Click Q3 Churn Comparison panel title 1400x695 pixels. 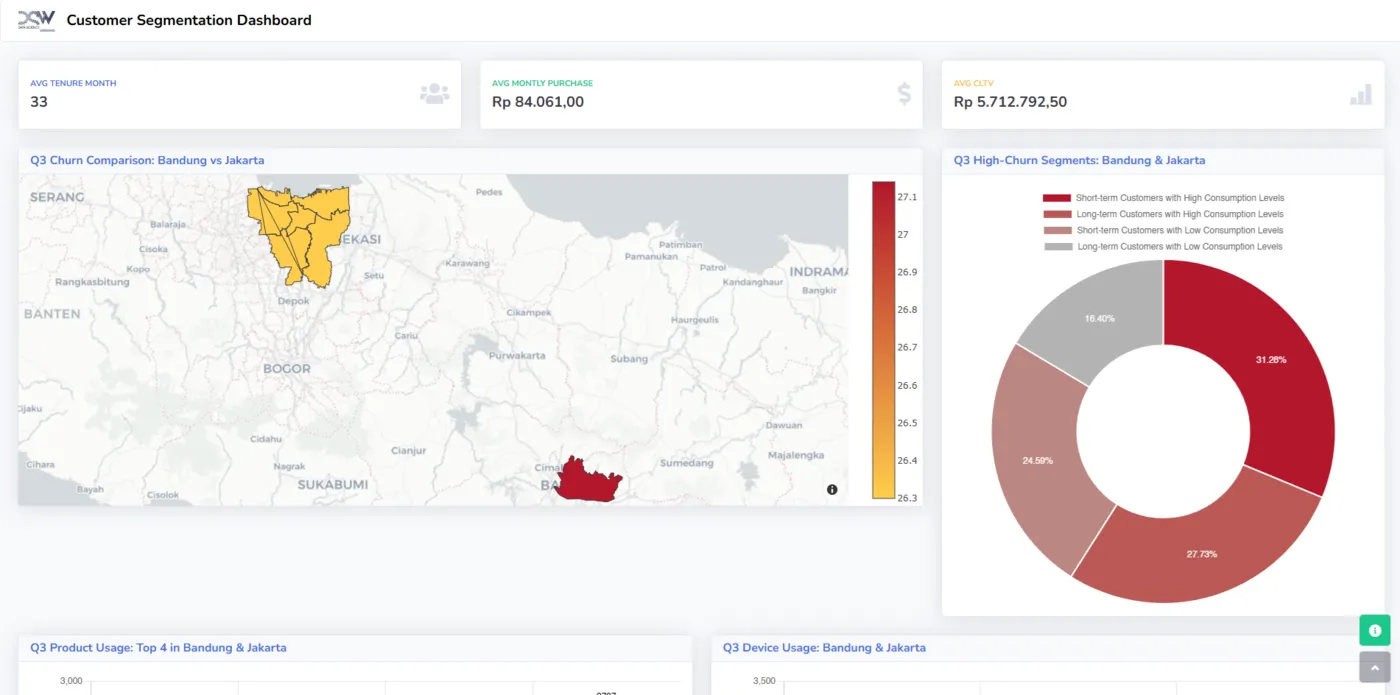147,160
